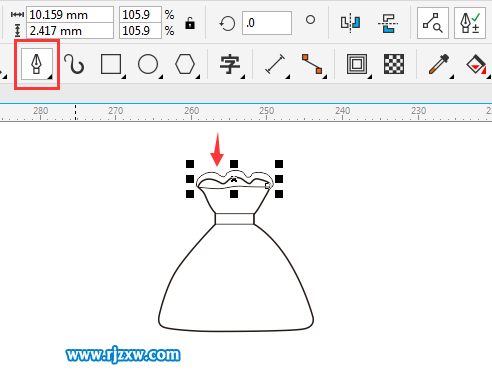
Task: Click the bottom-right selection handle
Action: (279, 194)
